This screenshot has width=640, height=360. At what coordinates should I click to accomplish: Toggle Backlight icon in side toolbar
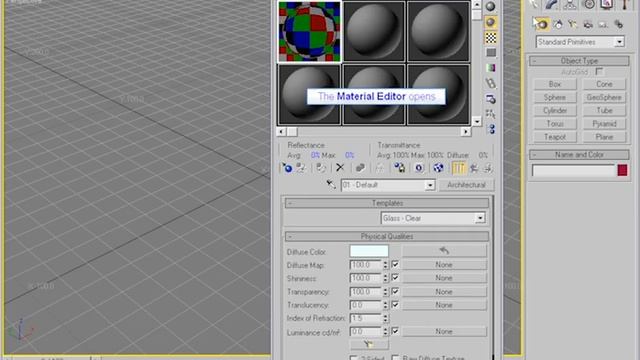(x=491, y=22)
